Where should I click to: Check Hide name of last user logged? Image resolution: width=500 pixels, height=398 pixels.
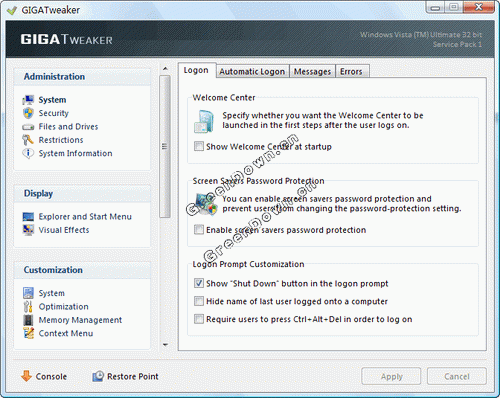coord(199,301)
